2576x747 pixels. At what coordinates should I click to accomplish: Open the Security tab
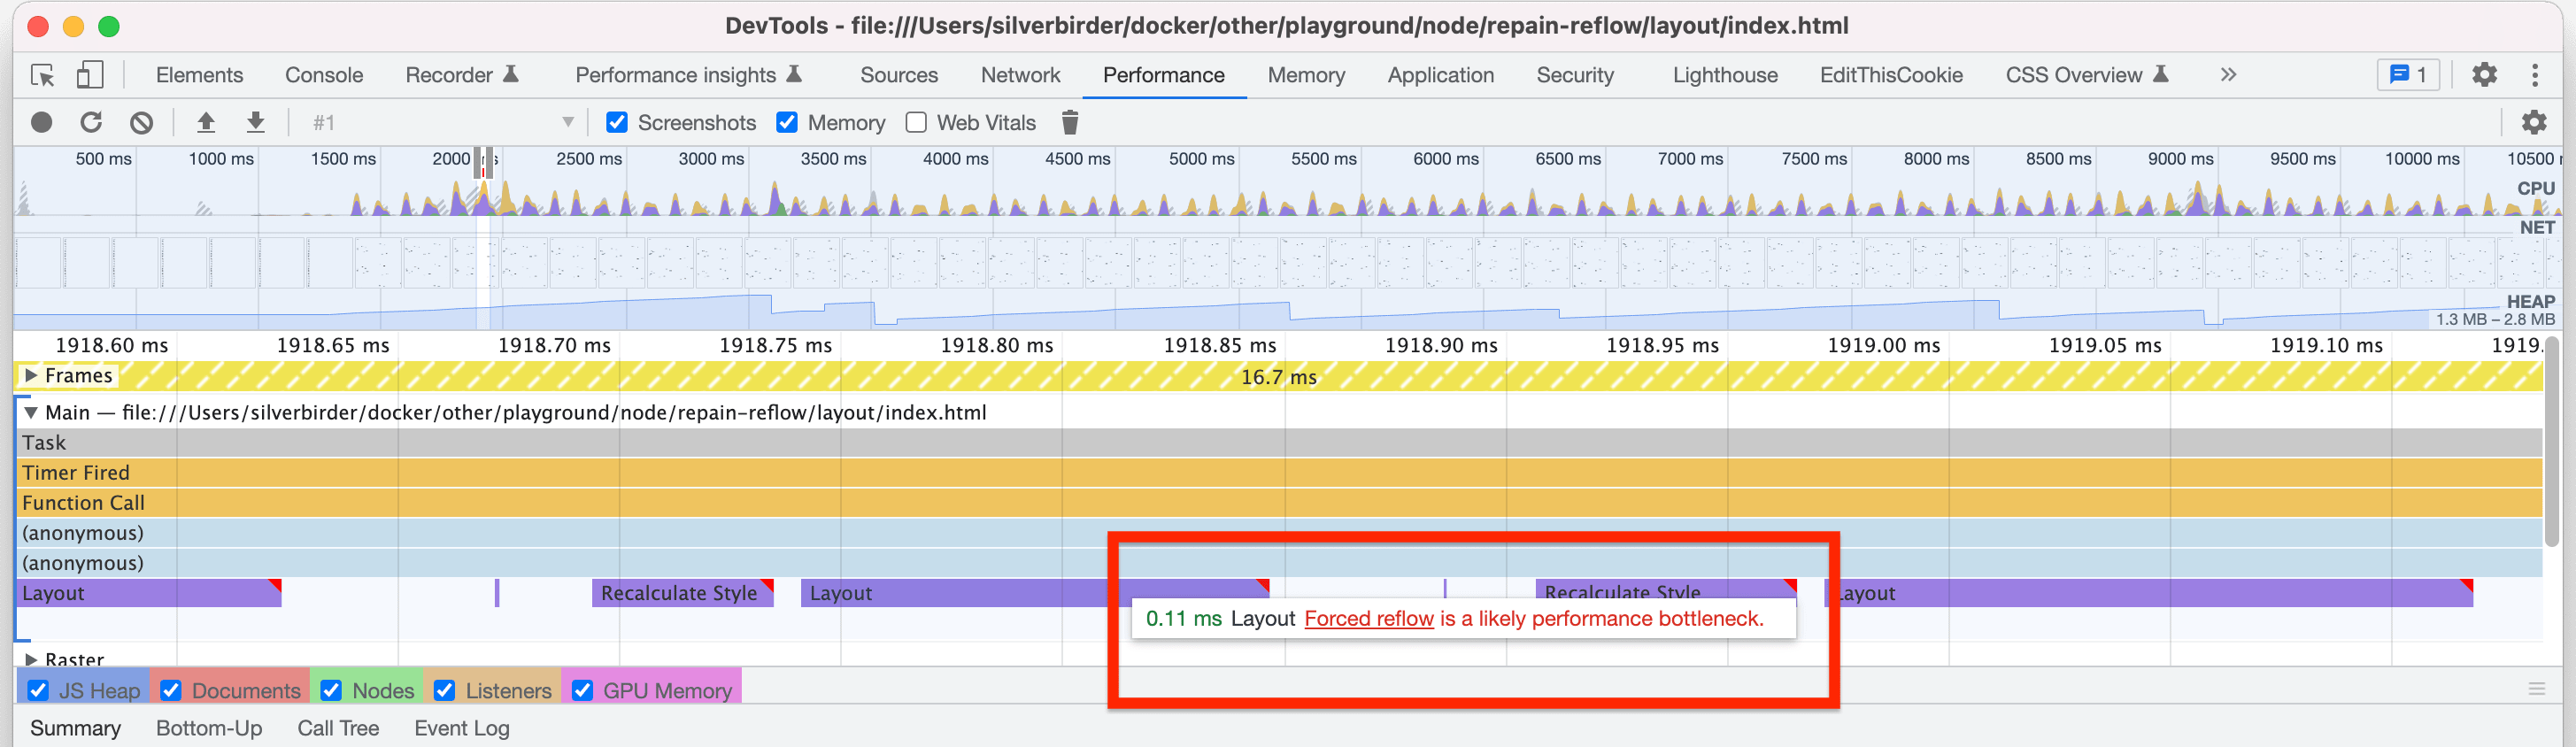coord(1575,75)
